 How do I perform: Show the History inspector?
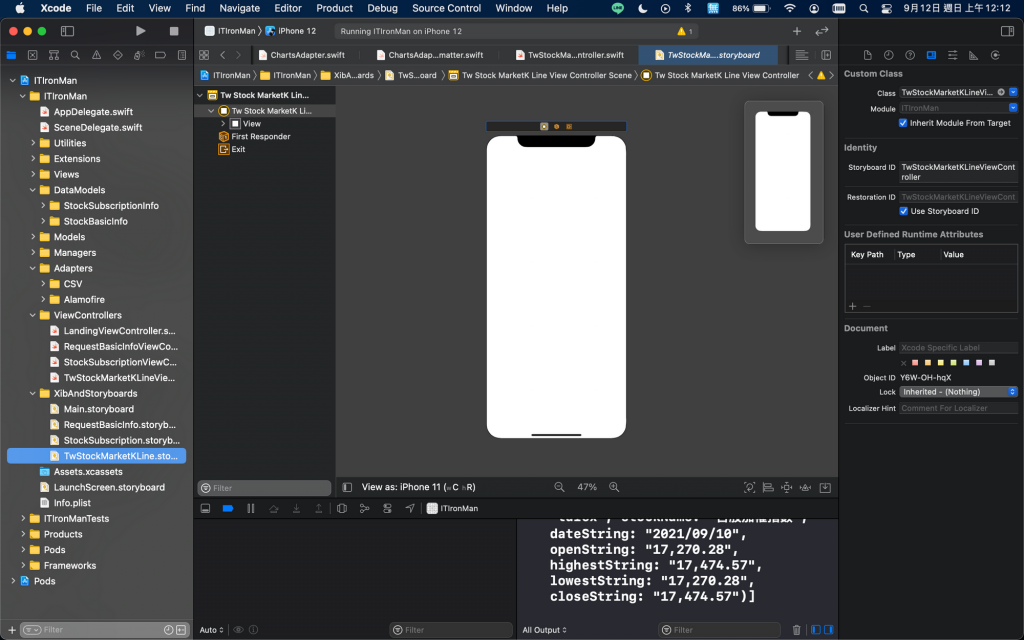pos(889,56)
